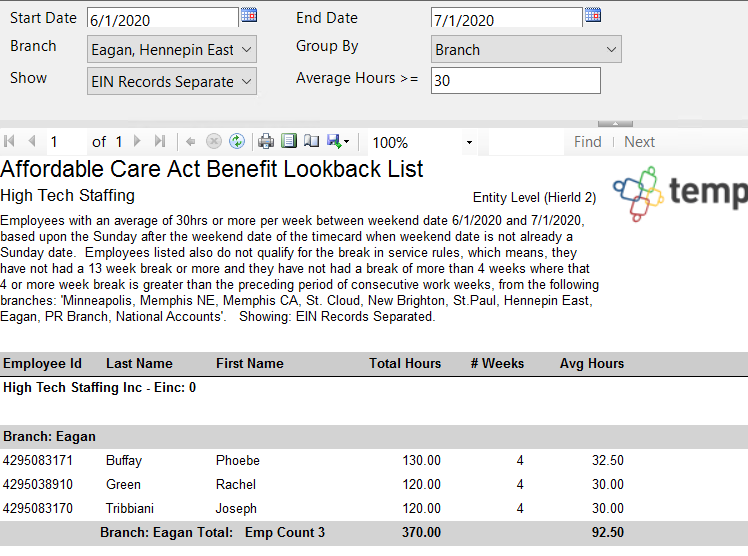Click the Average Hours field

[x=516, y=81]
